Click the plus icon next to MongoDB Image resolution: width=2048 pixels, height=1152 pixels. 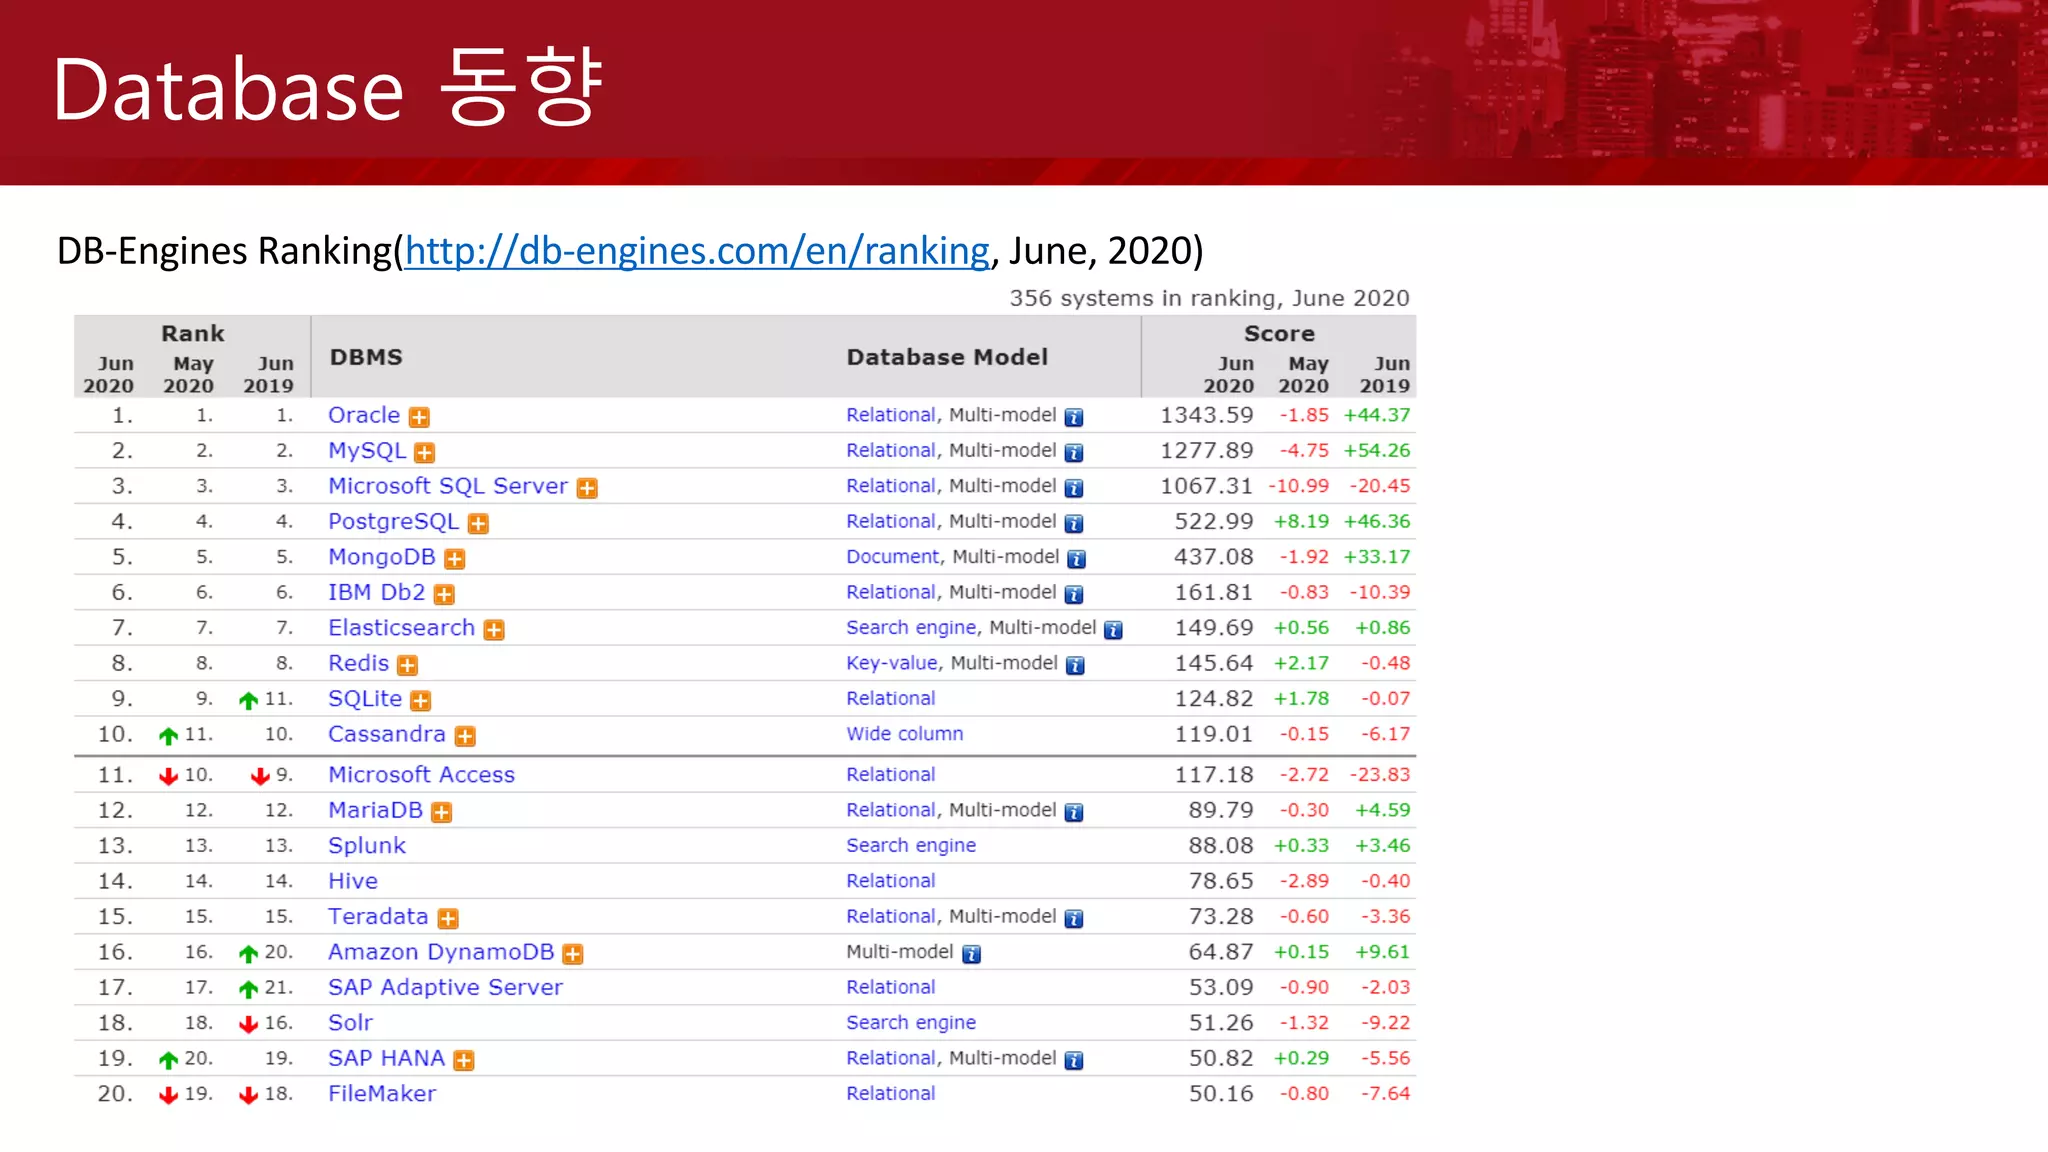pyautogui.click(x=455, y=559)
